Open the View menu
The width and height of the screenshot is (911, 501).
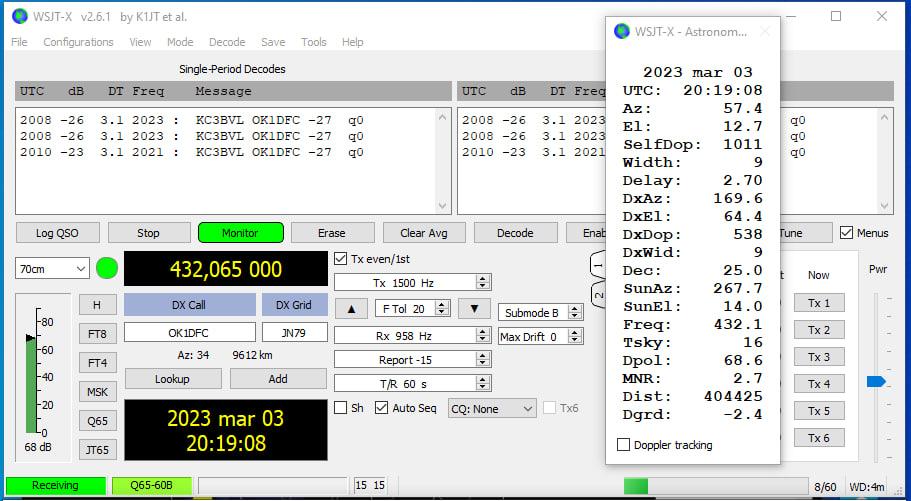[140, 42]
